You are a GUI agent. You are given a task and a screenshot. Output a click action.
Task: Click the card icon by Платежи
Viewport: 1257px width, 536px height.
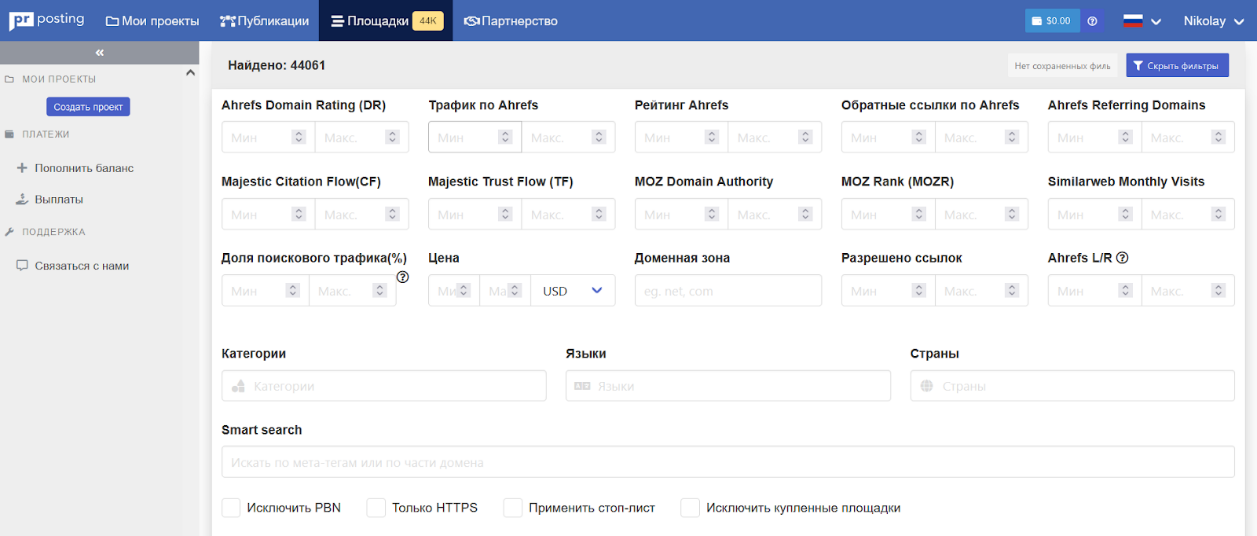point(9,134)
